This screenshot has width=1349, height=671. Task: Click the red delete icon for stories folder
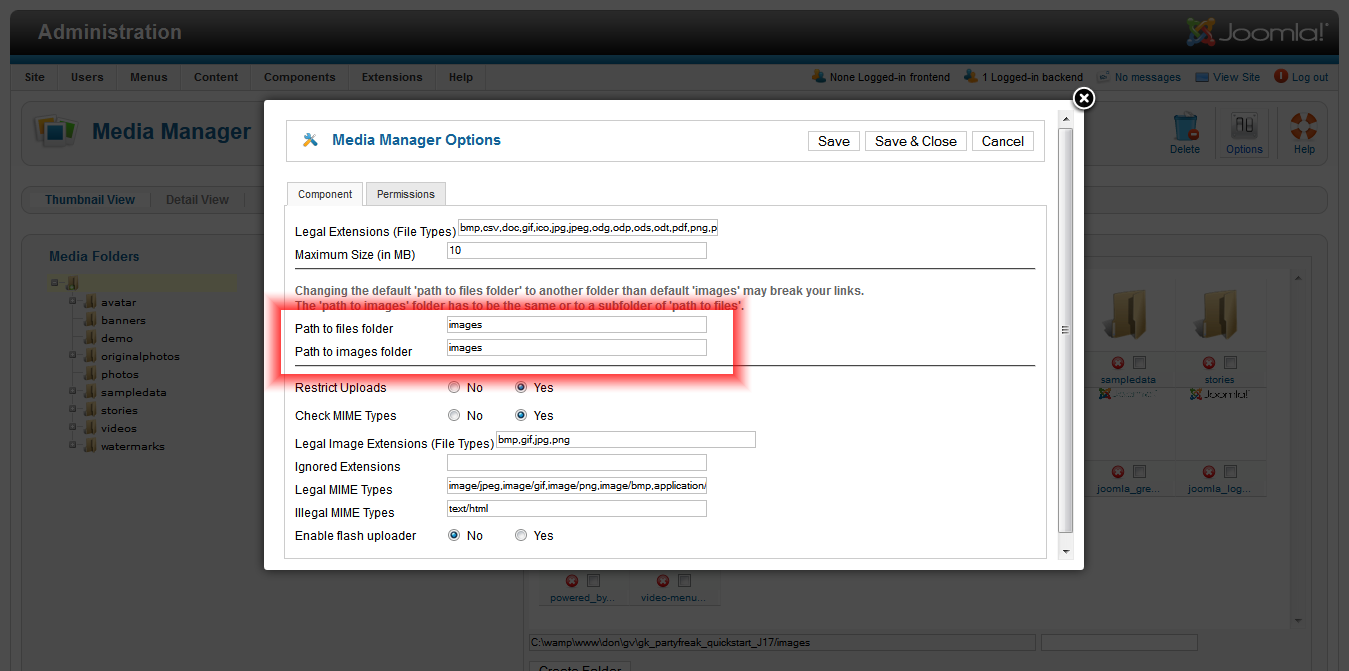point(1209,363)
